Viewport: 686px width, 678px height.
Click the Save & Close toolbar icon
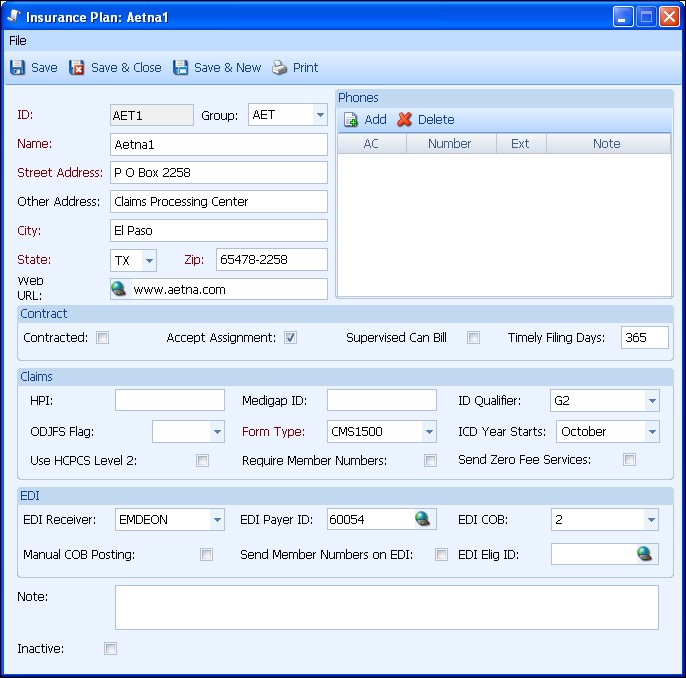(77, 68)
